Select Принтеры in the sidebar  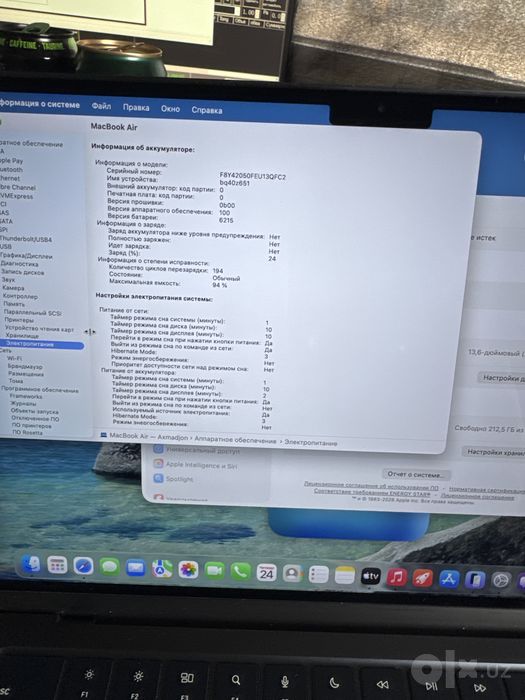tap(19, 320)
